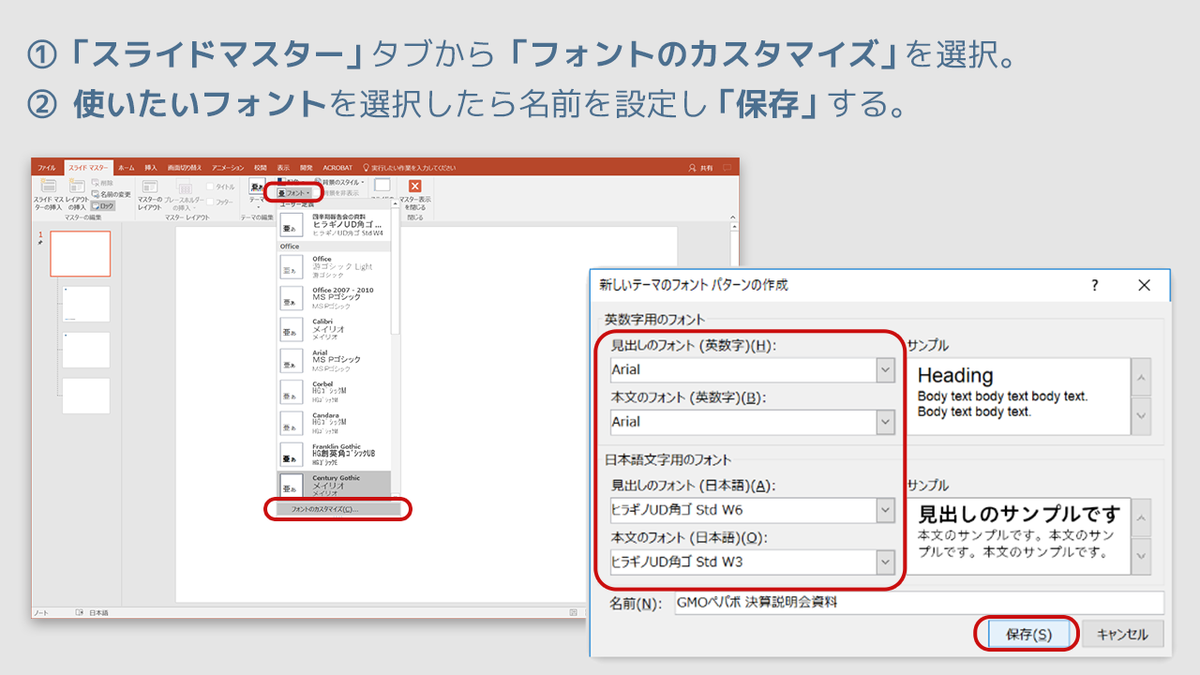
Task: Expand the 本文のフォント (日本語) combo box
Action: (x=885, y=562)
